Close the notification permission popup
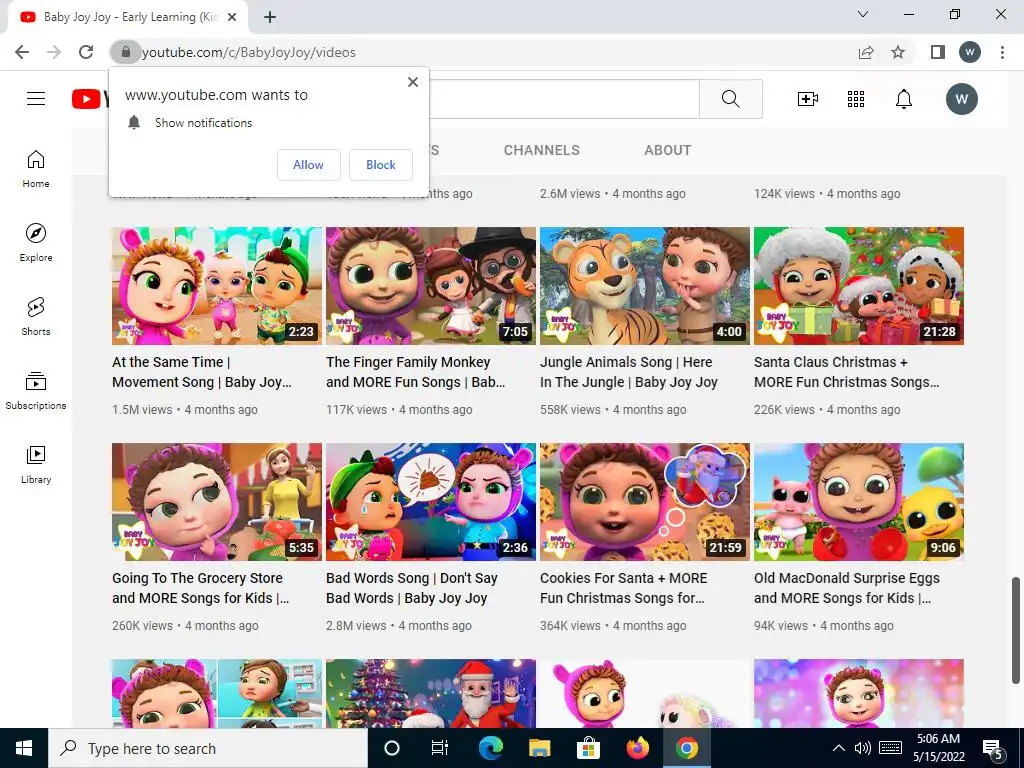This screenshot has width=1024, height=768. click(413, 82)
